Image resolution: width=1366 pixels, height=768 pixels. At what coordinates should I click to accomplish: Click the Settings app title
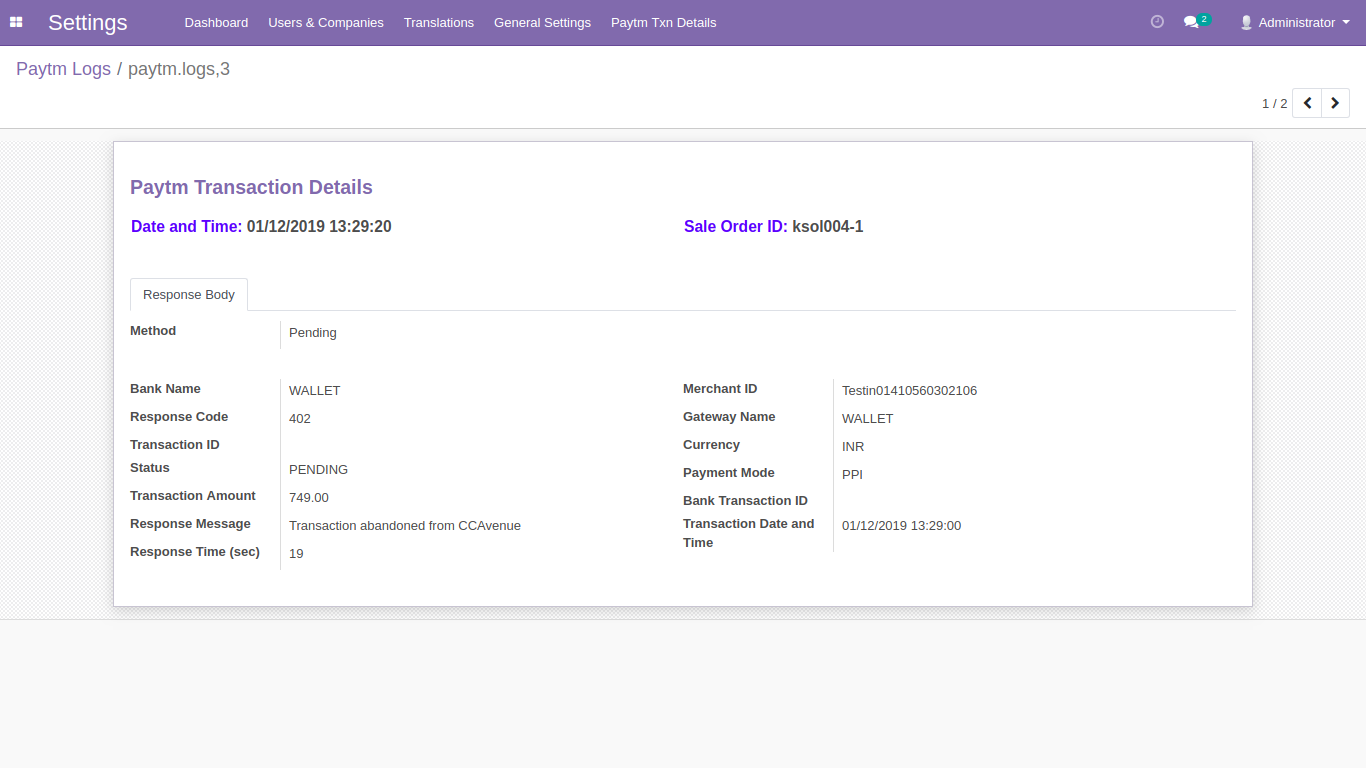point(88,22)
